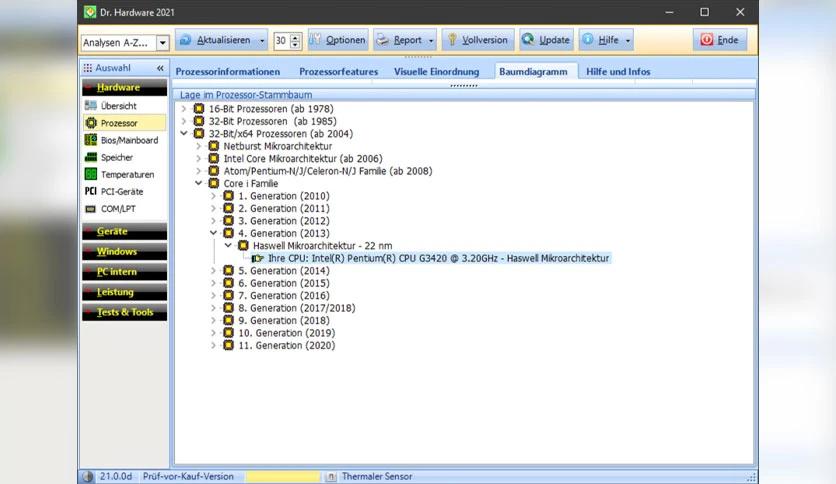Viewport: 836px width, 484px height.
Task: Open the Hilfe und Infos tab
Action: (618, 71)
